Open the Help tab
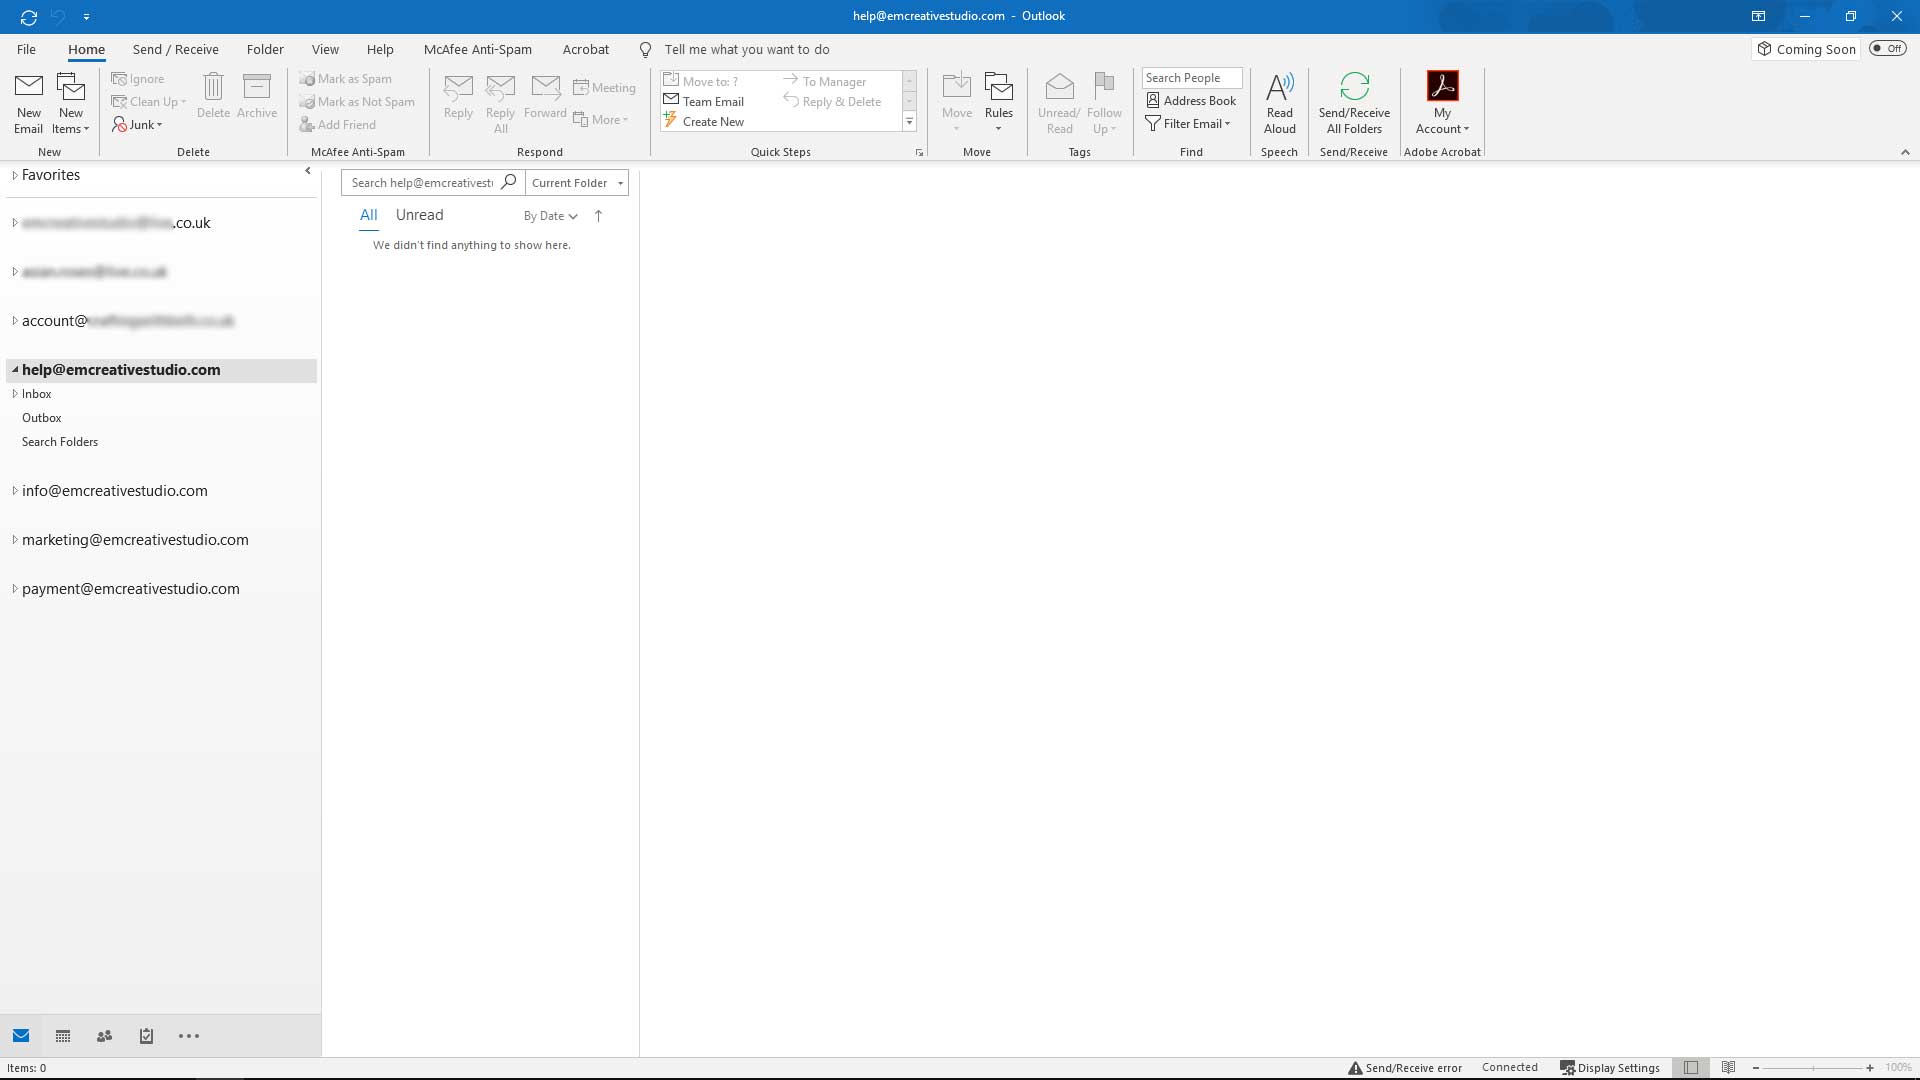Image resolution: width=1920 pixels, height=1080 pixels. (x=380, y=49)
